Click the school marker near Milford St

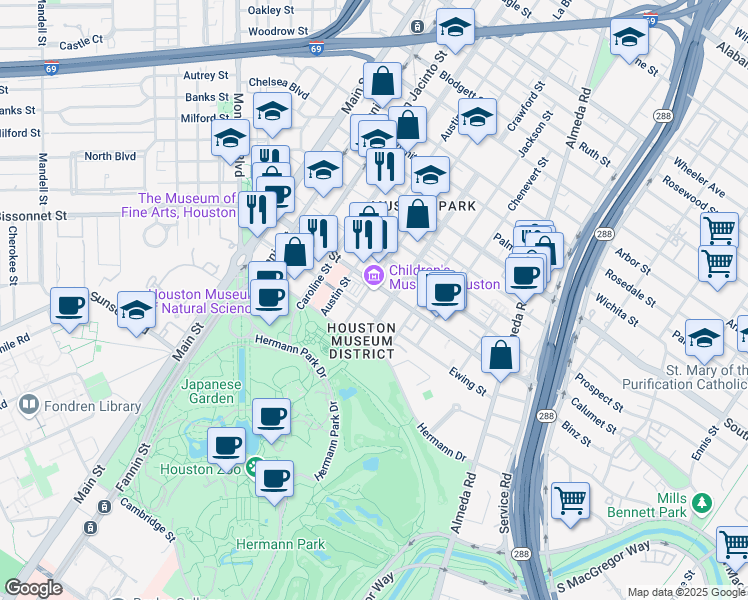click(230, 139)
